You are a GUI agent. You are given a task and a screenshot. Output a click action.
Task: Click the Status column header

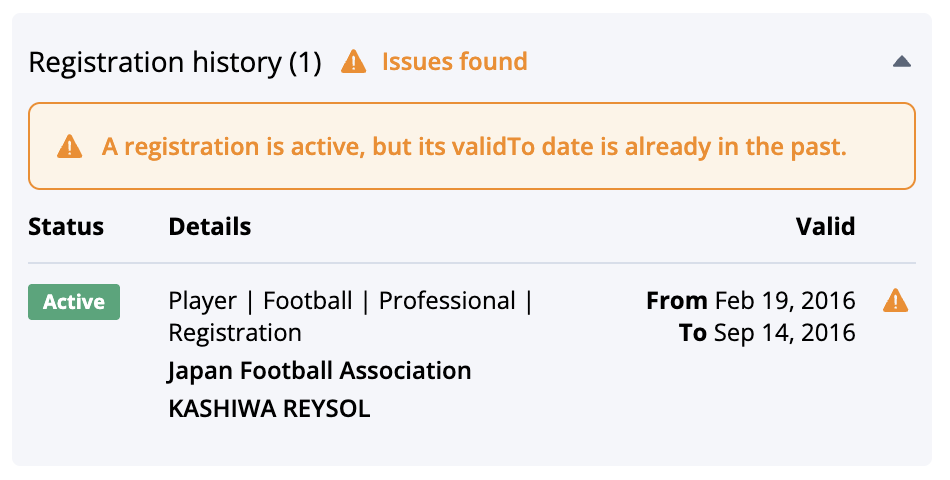pos(66,227)
